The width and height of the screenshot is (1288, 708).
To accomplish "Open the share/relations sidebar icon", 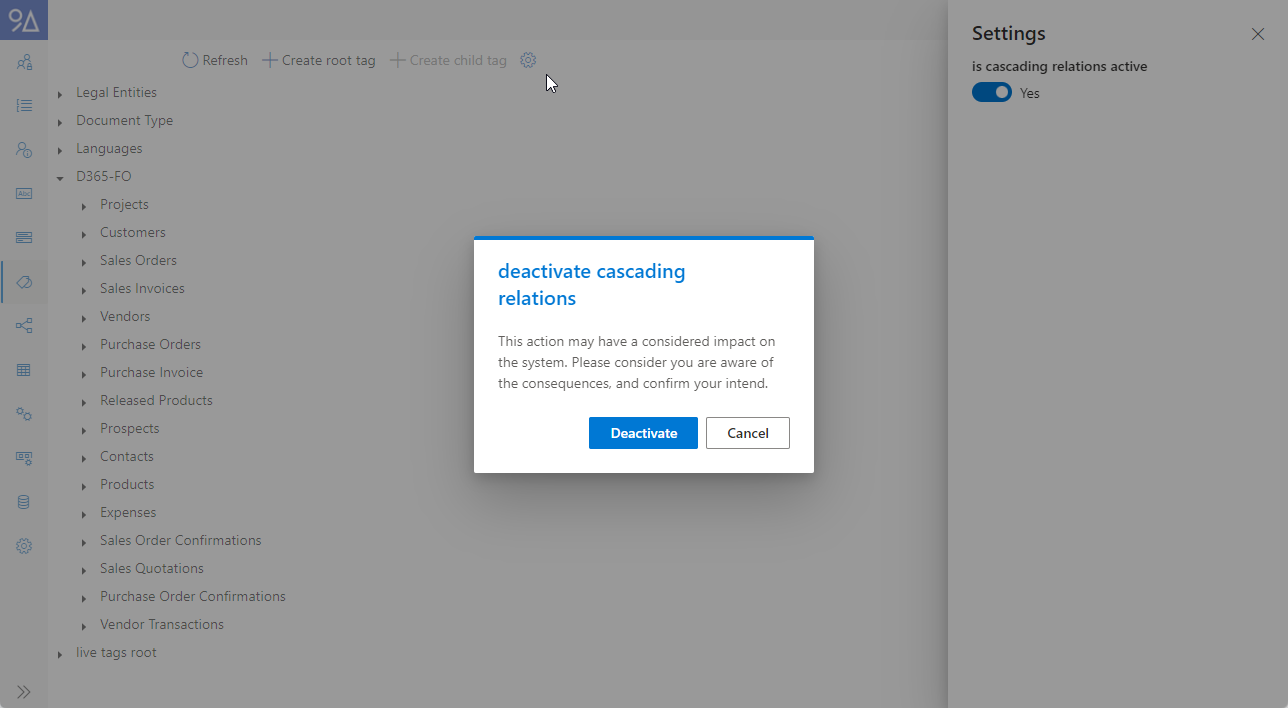I will click(x=24, y=326).
